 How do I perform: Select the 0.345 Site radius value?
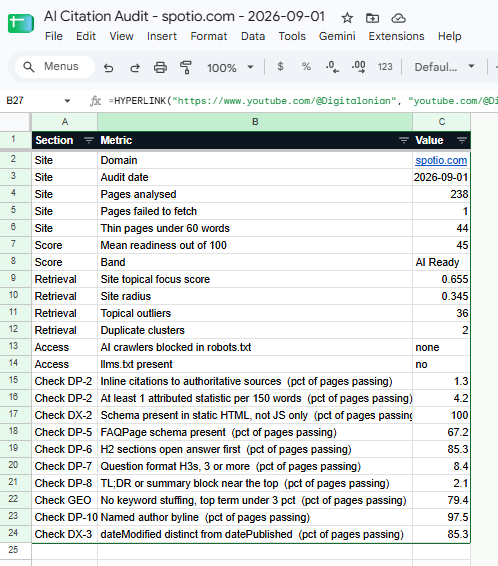click(442, 296)
